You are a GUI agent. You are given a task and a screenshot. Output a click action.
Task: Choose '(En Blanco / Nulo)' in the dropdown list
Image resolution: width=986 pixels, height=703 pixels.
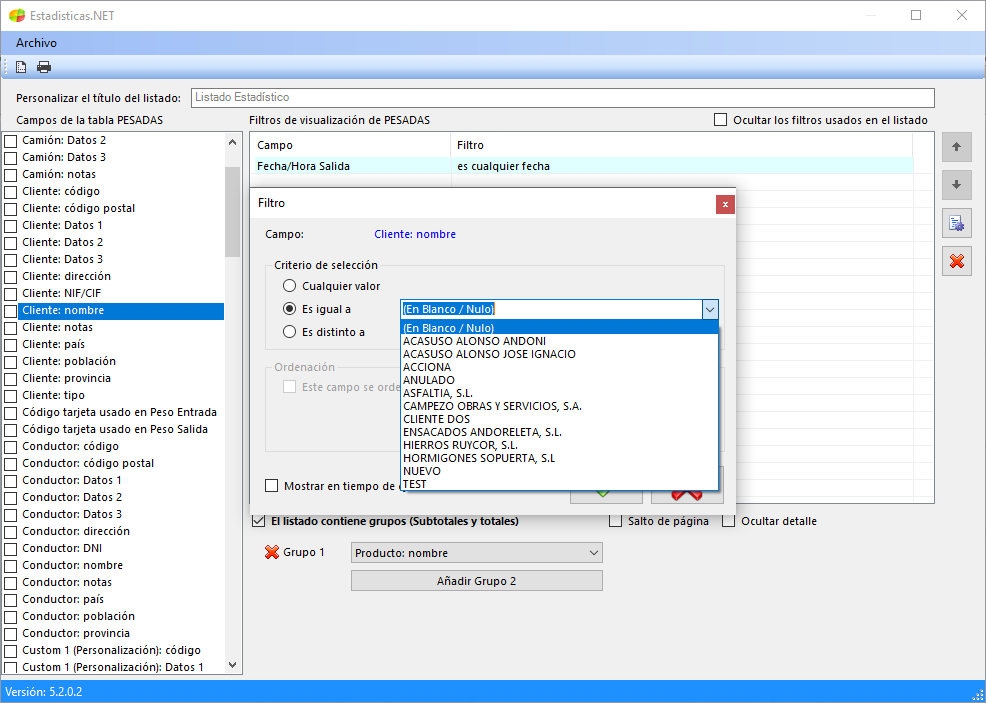560,328
